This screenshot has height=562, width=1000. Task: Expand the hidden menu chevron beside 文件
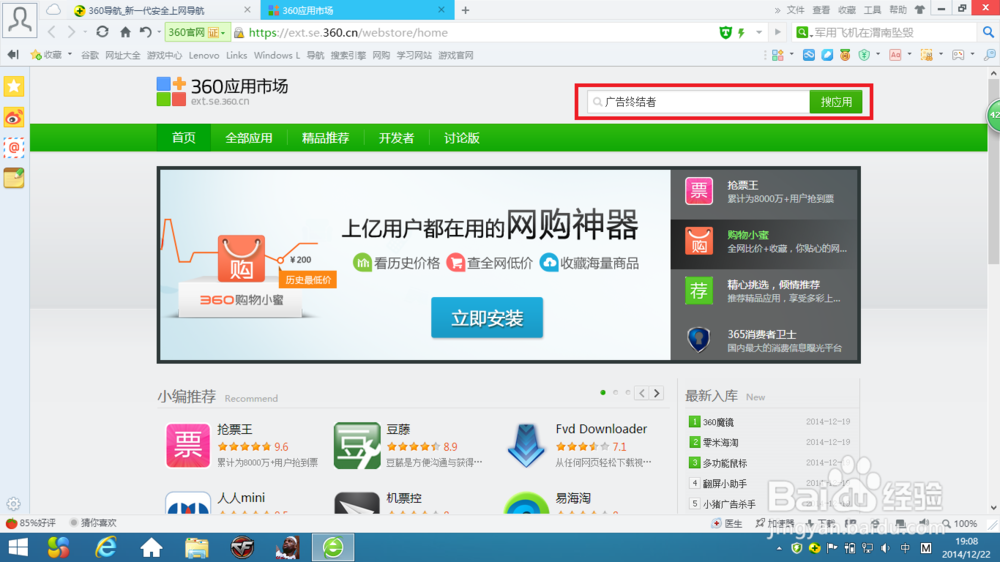777,10
